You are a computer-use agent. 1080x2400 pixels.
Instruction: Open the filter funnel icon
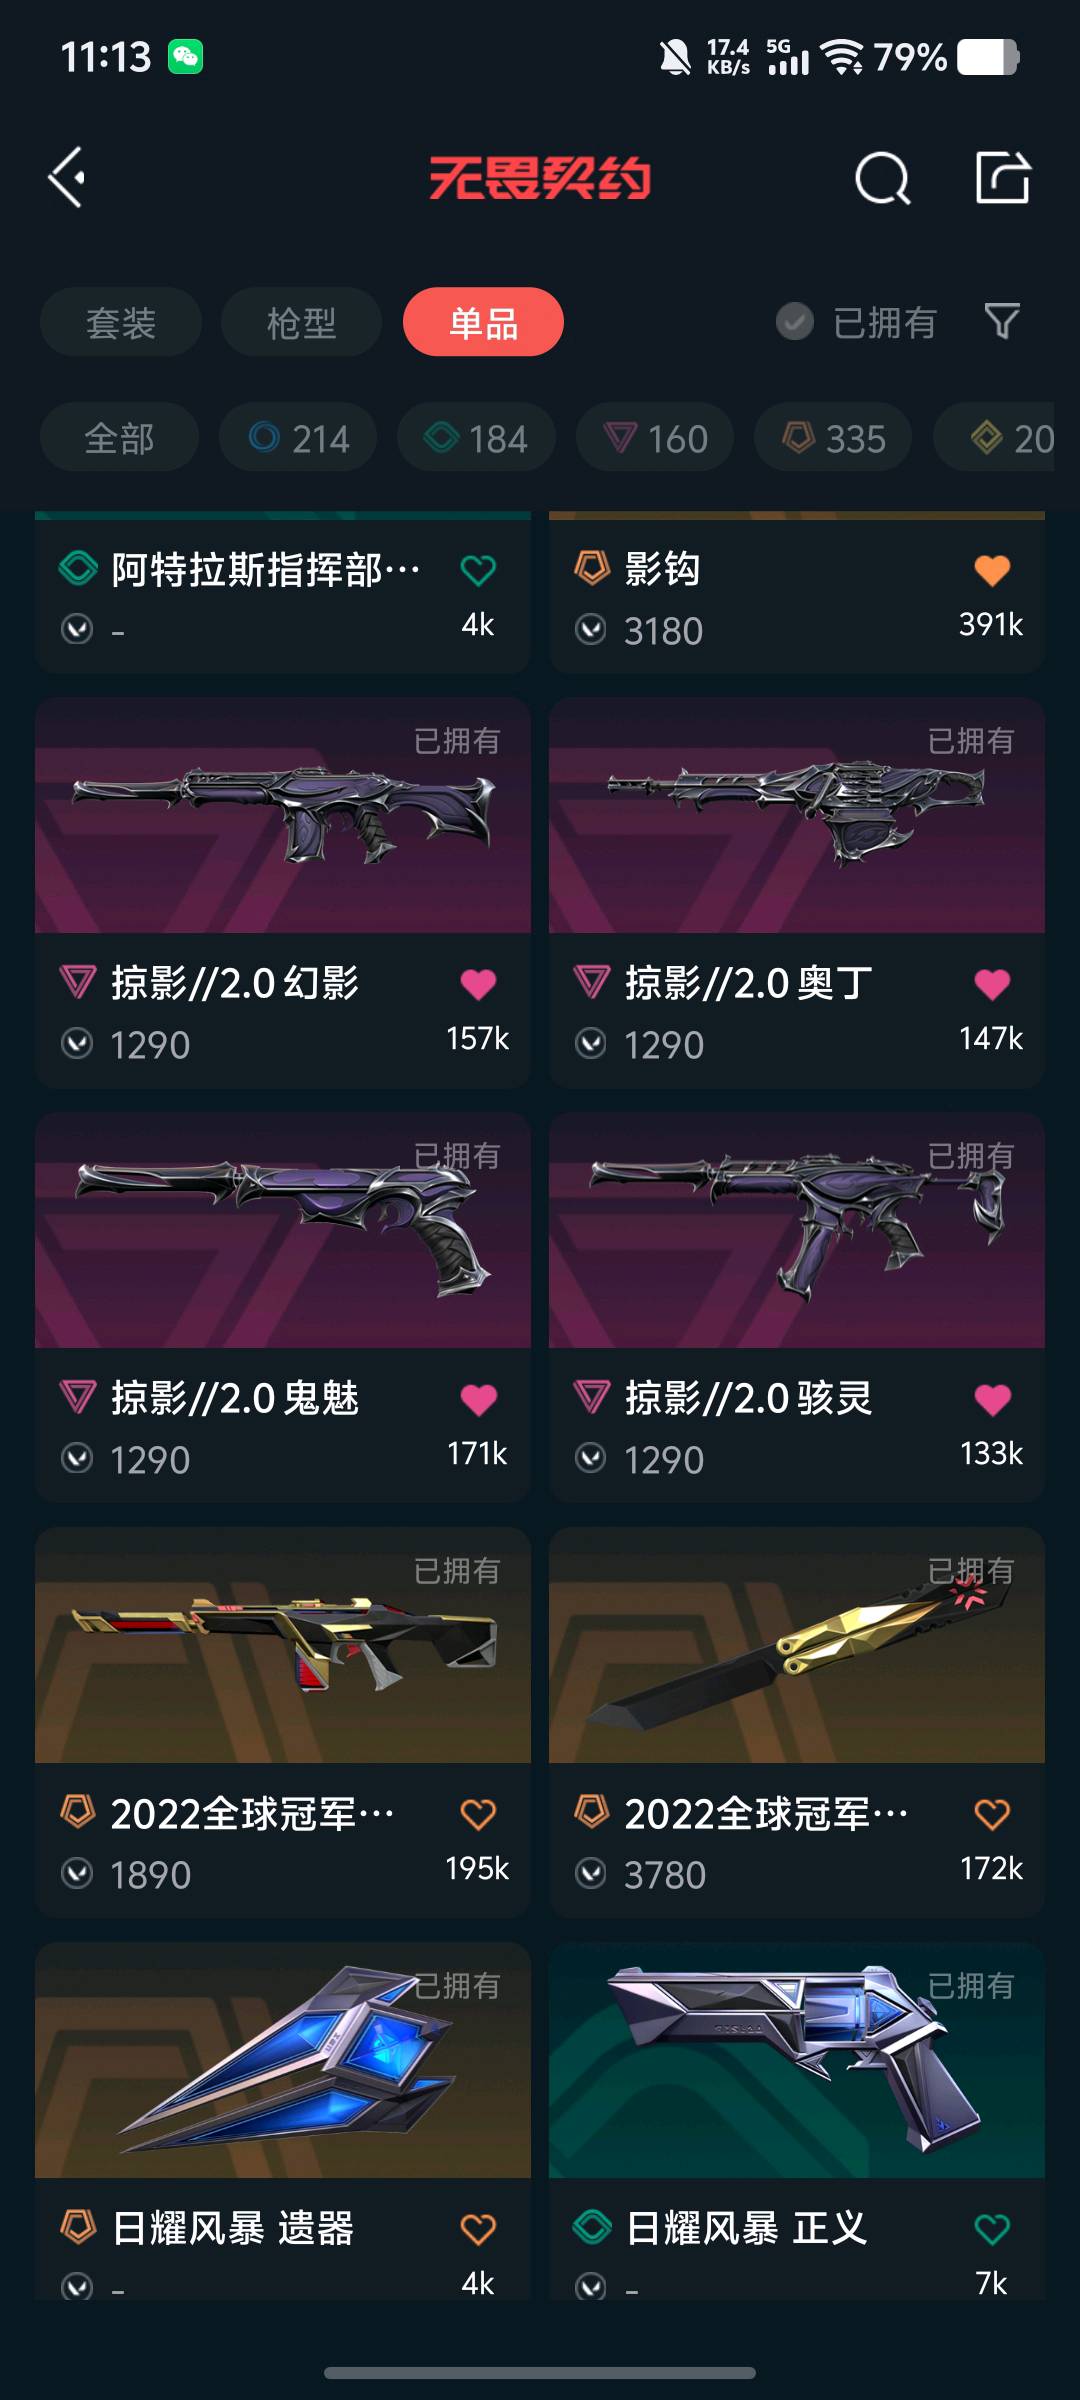1002,322
